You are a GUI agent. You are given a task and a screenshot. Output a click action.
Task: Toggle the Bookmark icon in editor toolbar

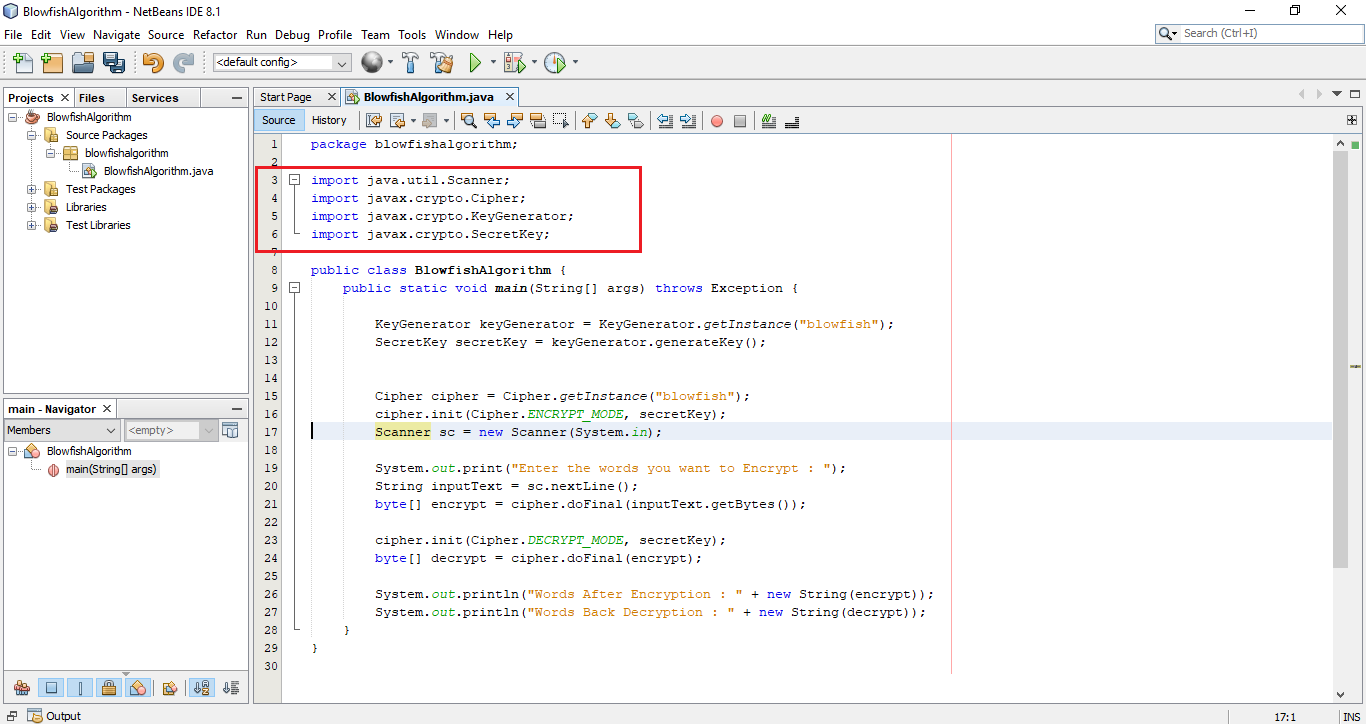[637, 120]
